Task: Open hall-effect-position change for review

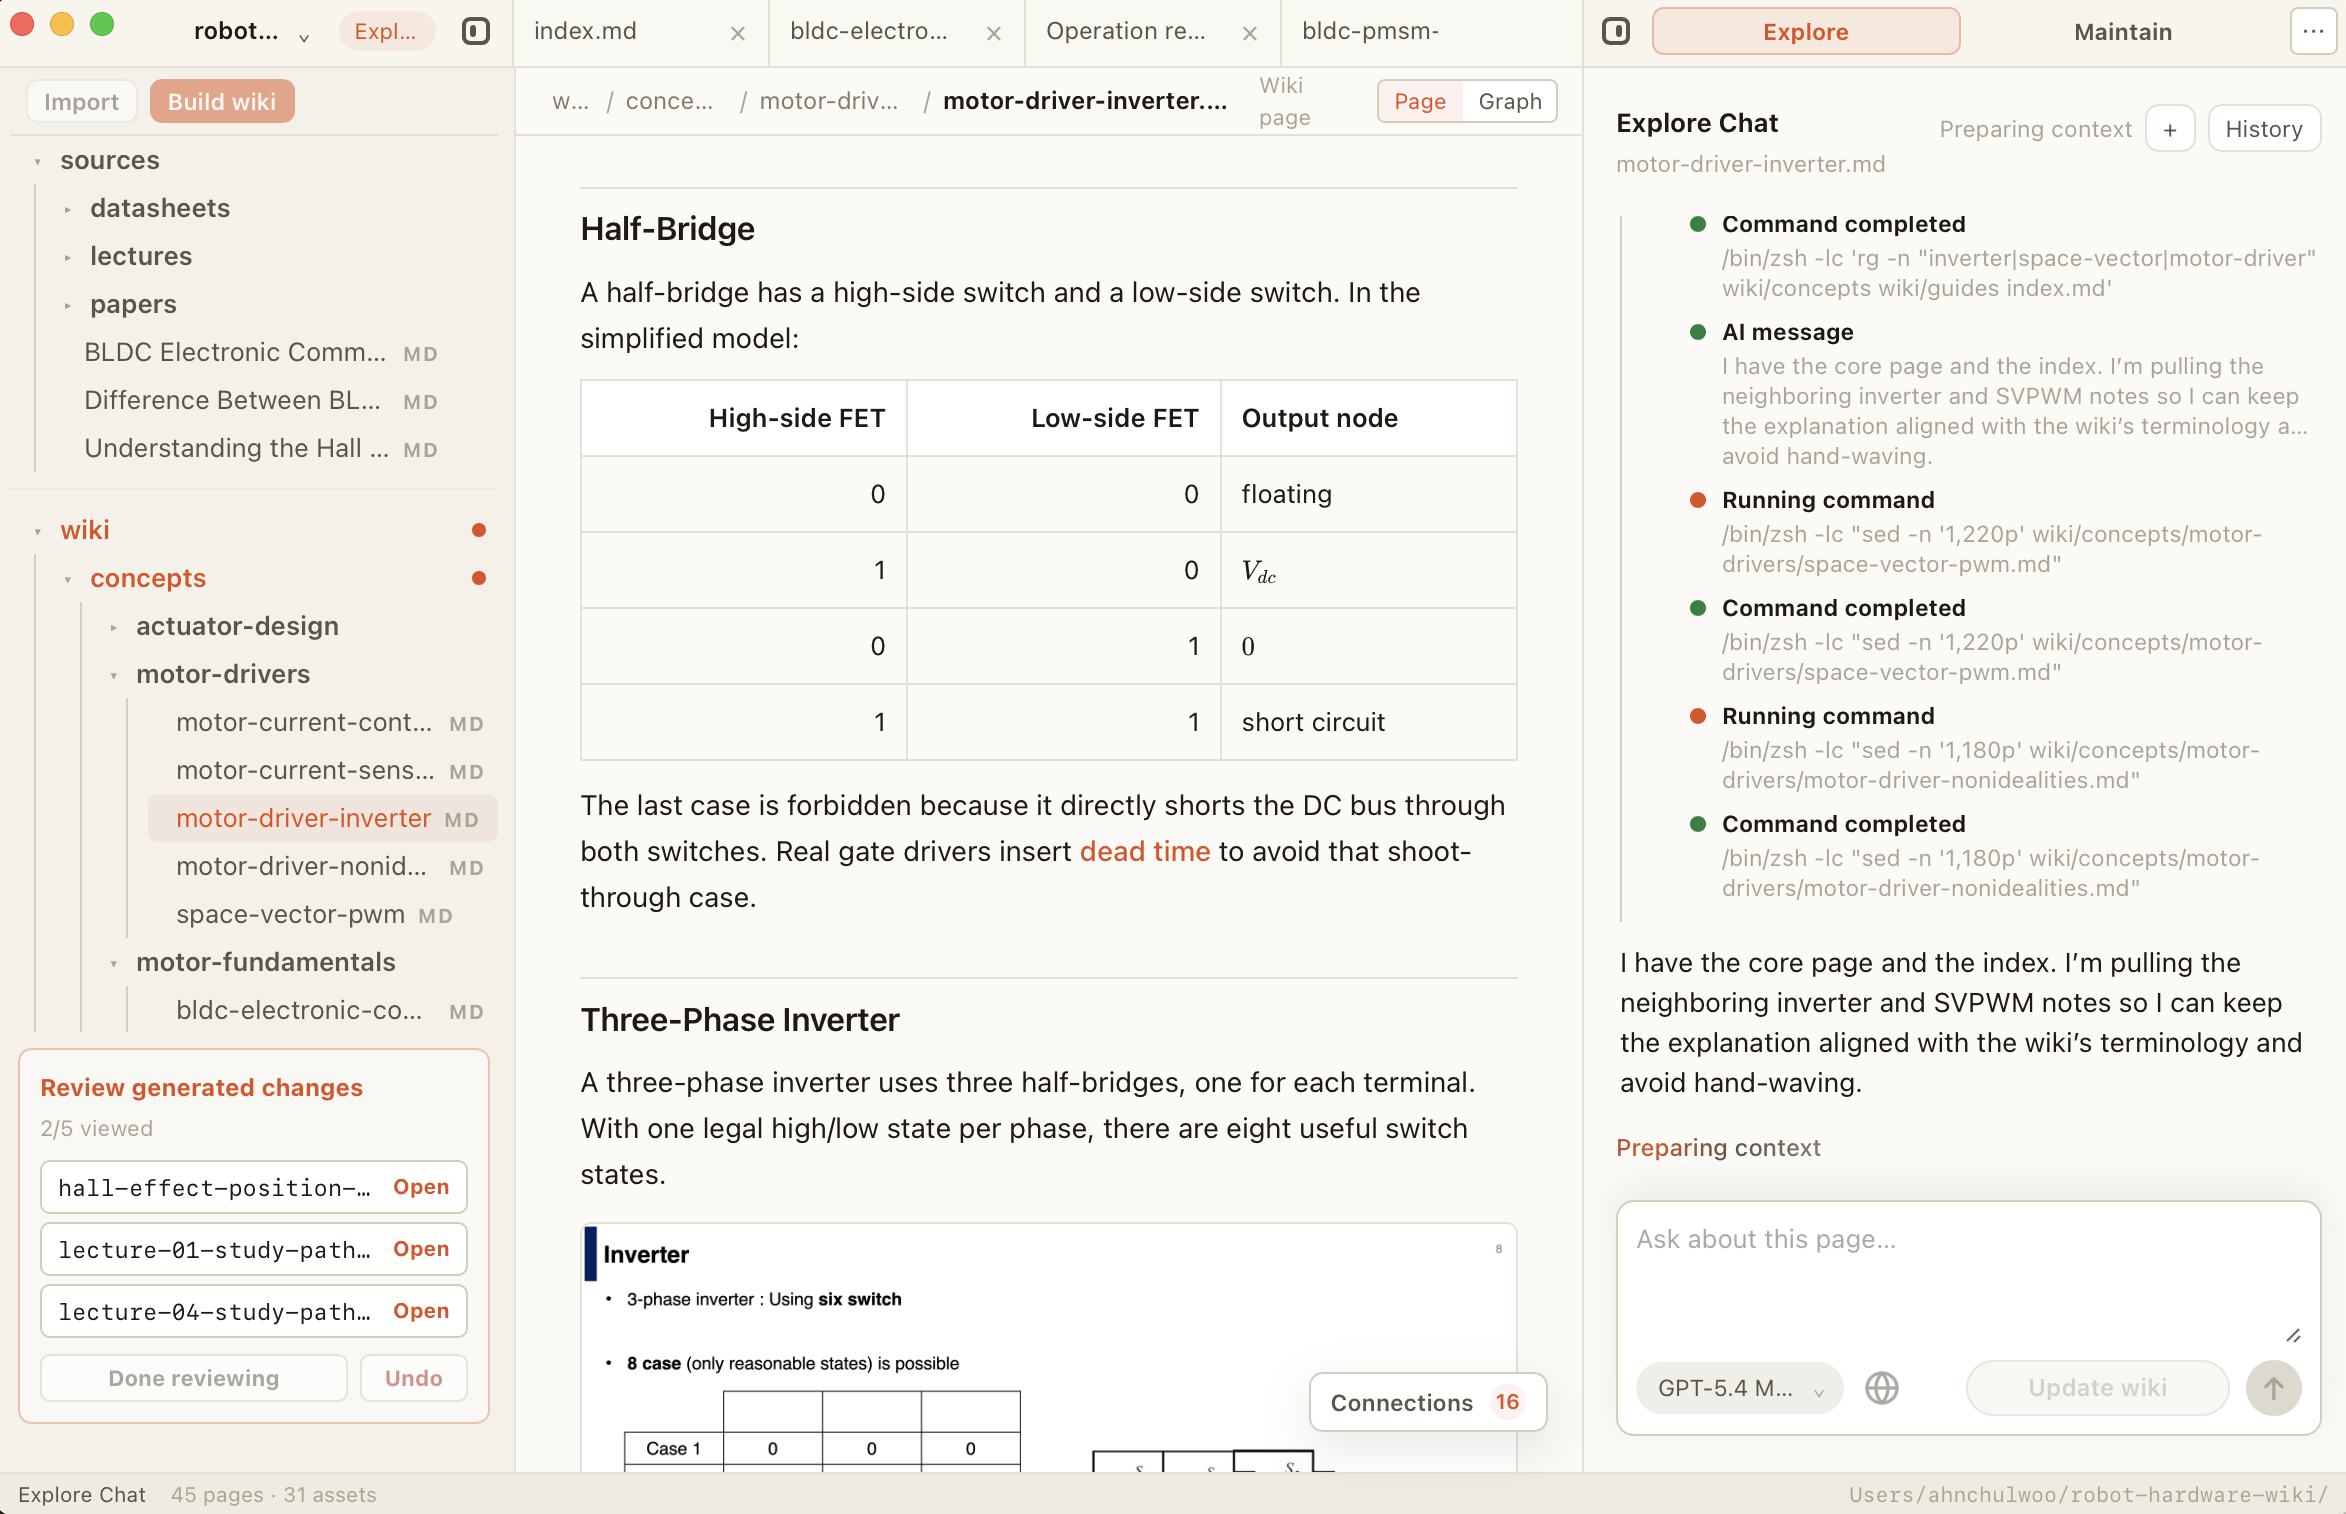Action: [254, 1187]
